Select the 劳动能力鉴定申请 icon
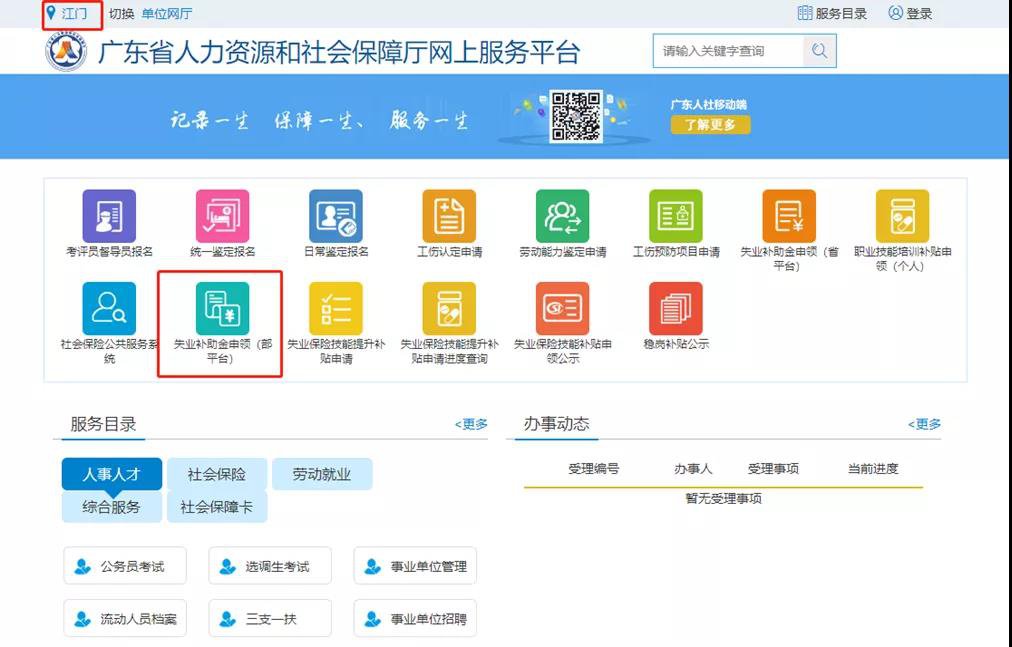This screenshot has width=1012, height=647. click(562, 215)
